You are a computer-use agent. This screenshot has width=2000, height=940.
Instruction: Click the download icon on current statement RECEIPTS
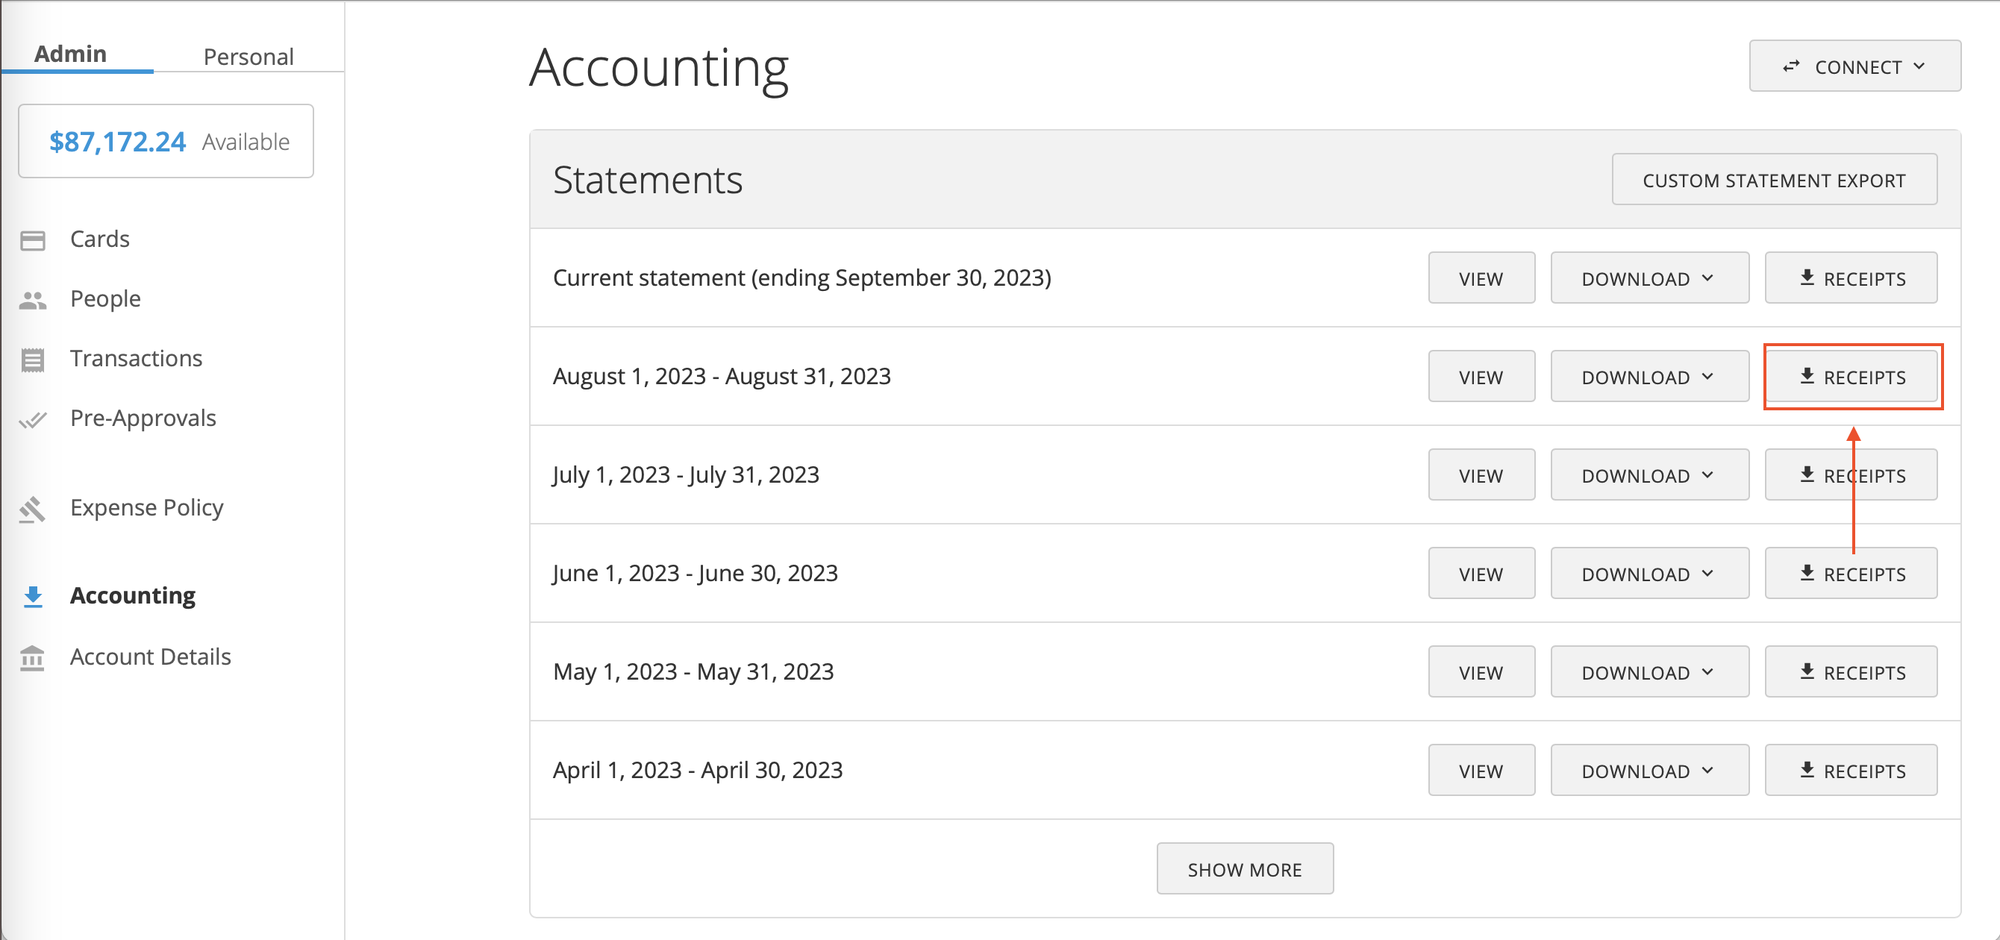click(x=1807, y=277)
